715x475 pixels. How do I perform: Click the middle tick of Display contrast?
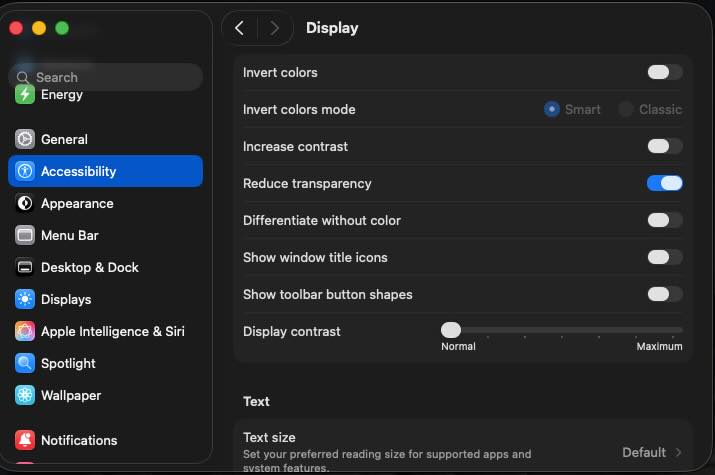pos(562,337)
